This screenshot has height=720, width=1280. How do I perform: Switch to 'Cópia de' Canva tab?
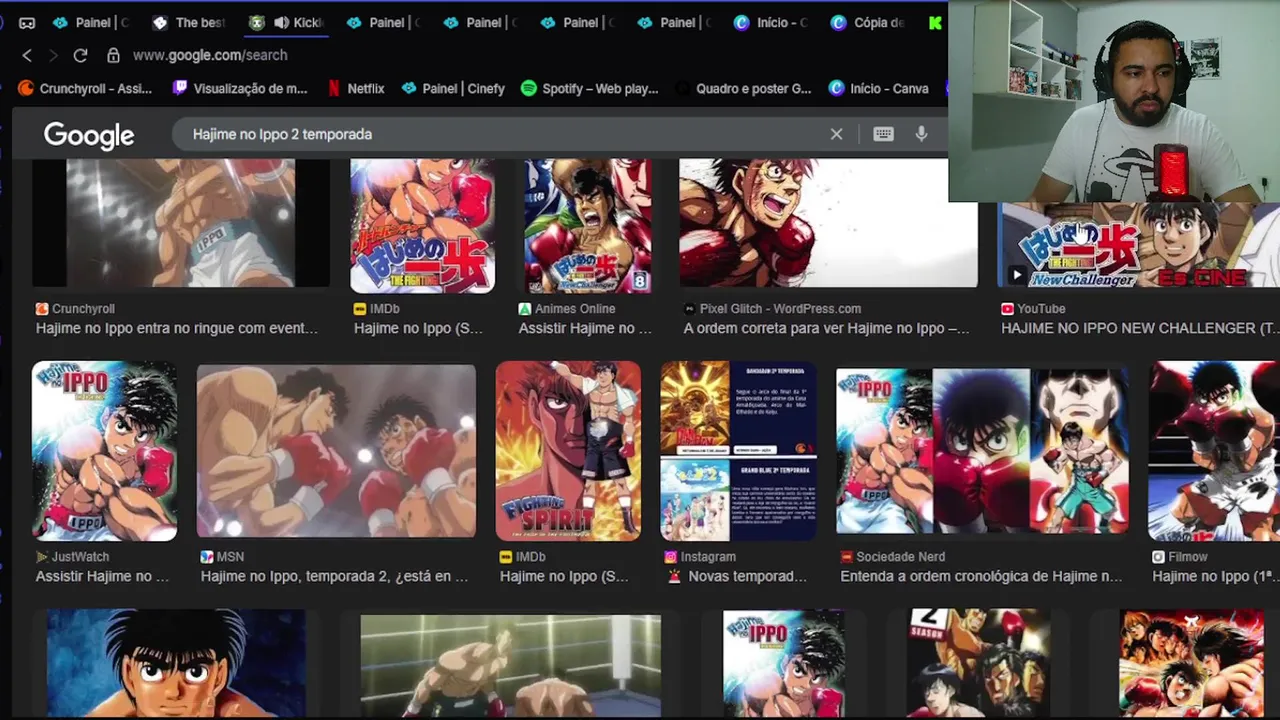coord(868,22)
